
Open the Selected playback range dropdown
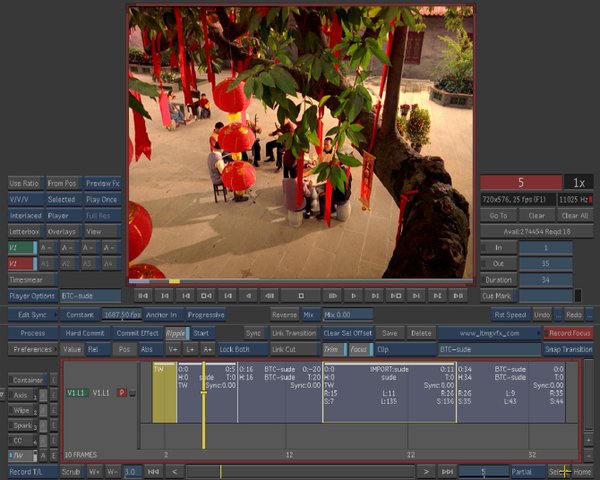62,199
